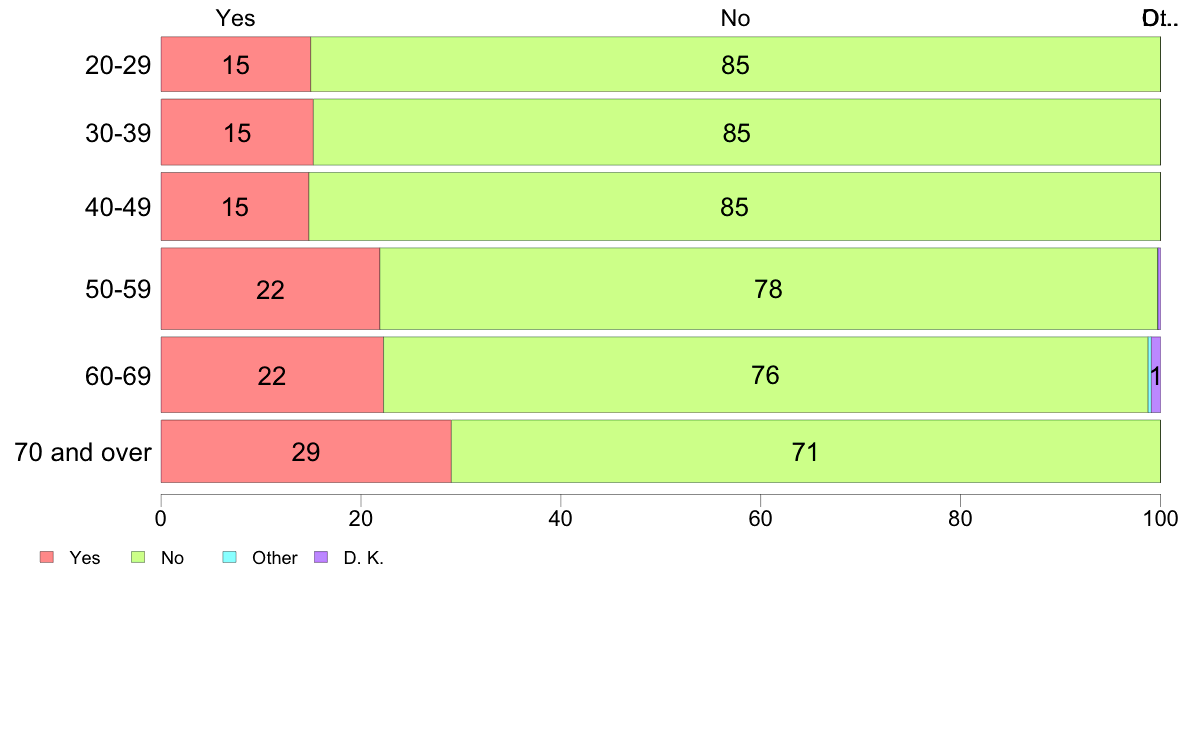Click the 20 tick on x-axis
The image size is (1188, 736).
point(361,518)
